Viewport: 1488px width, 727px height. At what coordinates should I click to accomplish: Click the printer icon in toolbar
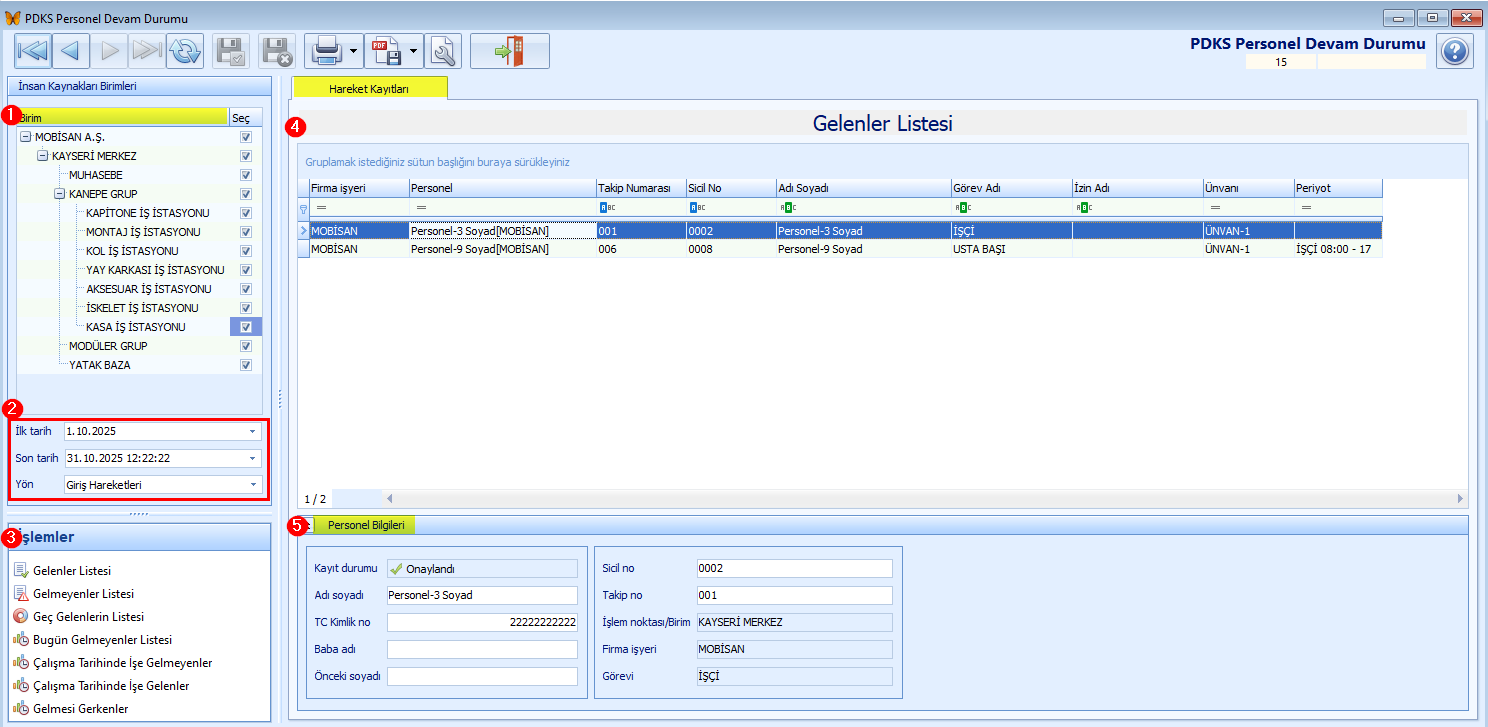[x=324, y=51]
